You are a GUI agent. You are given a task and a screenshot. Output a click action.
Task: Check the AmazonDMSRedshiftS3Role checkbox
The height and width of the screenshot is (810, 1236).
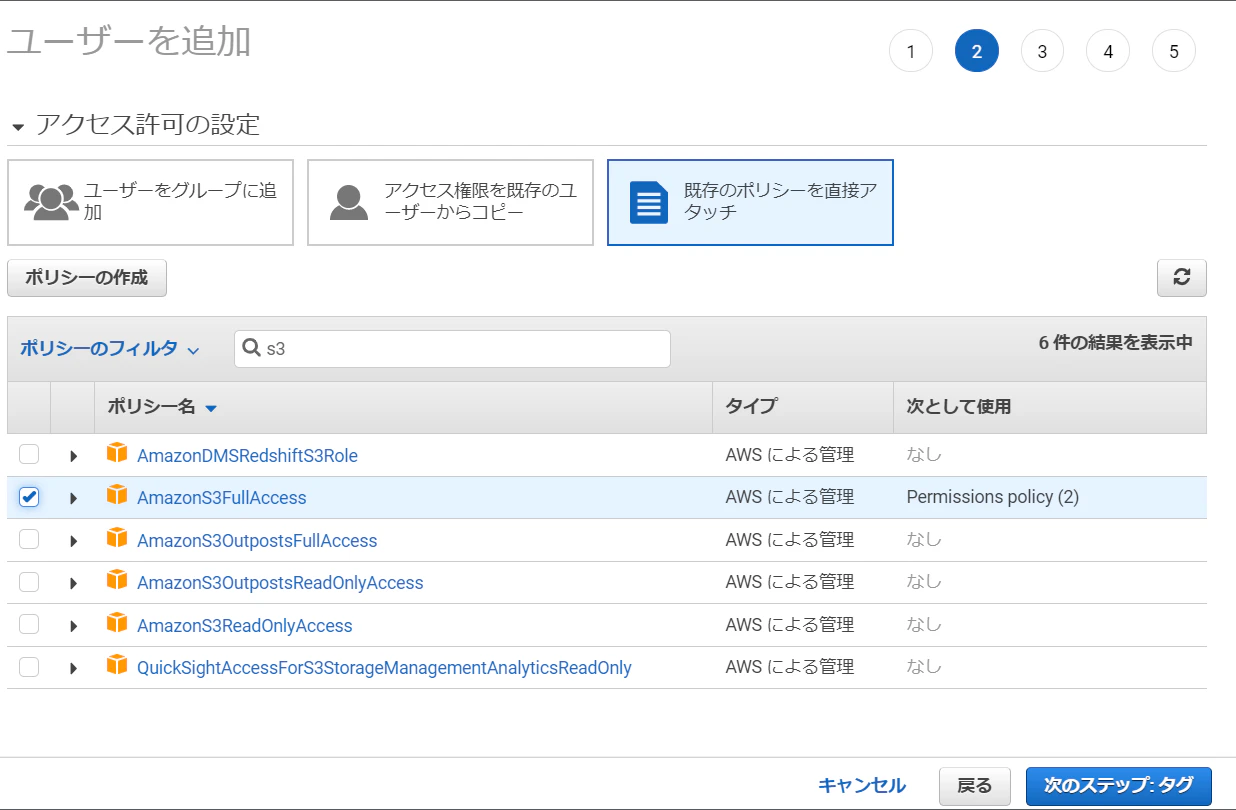(x=29, y=455)
